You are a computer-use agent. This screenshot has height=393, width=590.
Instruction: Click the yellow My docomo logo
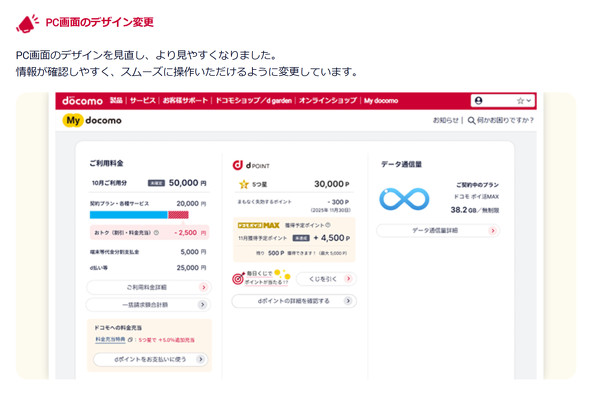tap(92, 120)
